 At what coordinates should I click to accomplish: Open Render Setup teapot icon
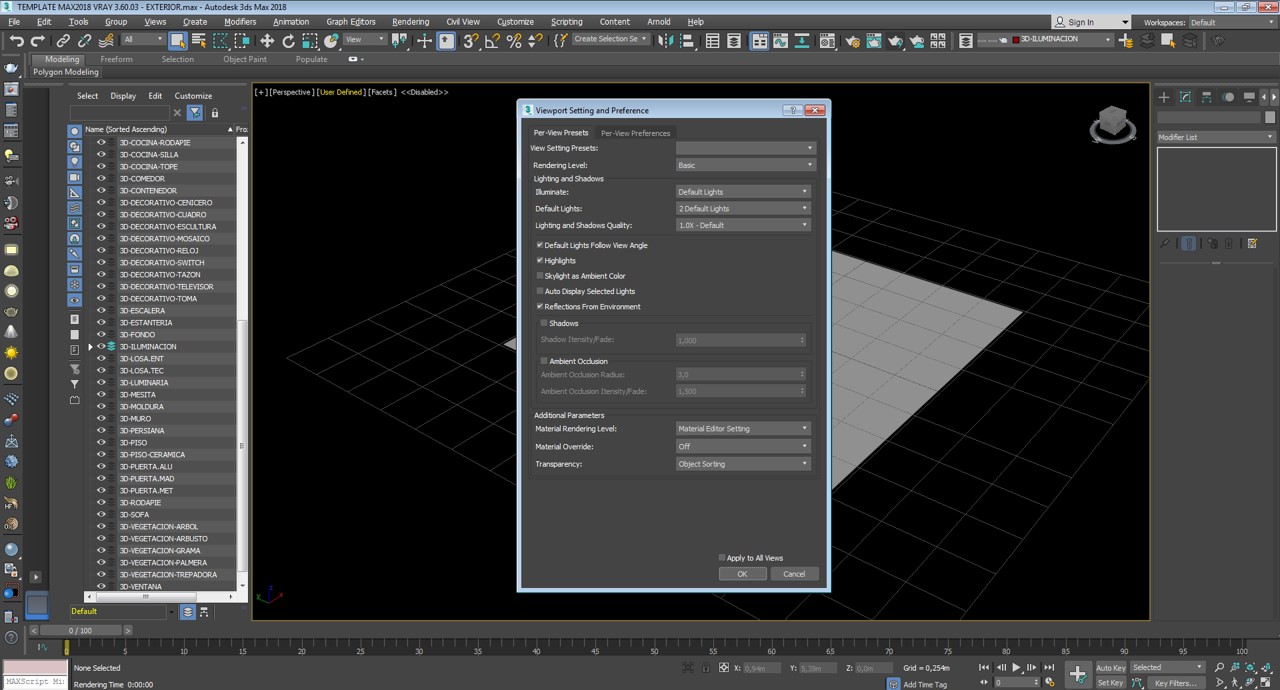(852, 41)
